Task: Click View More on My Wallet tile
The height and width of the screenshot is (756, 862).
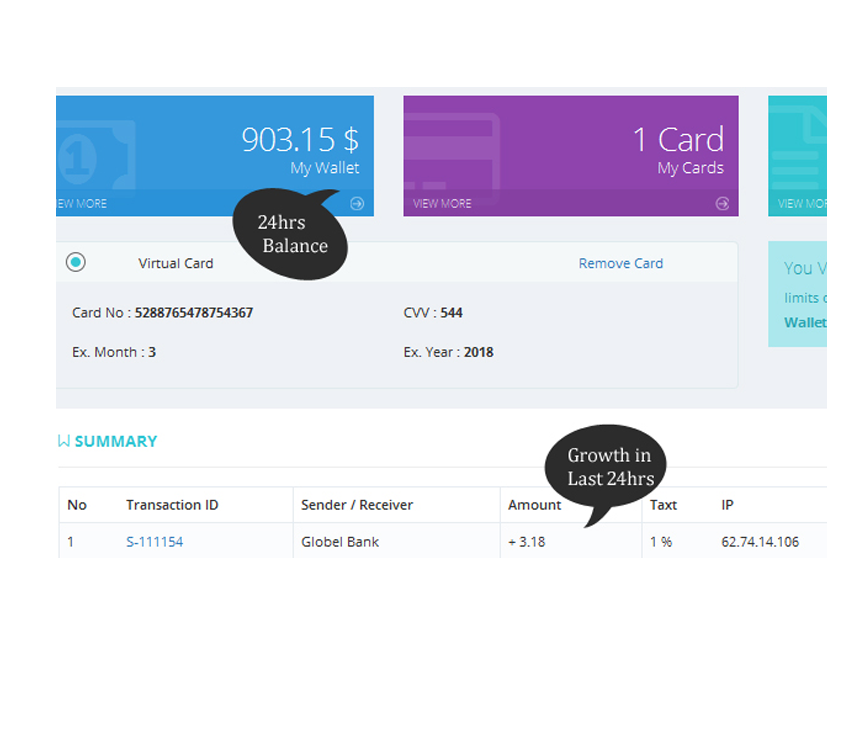Action: pyautogui.click(x=82, y=204)
